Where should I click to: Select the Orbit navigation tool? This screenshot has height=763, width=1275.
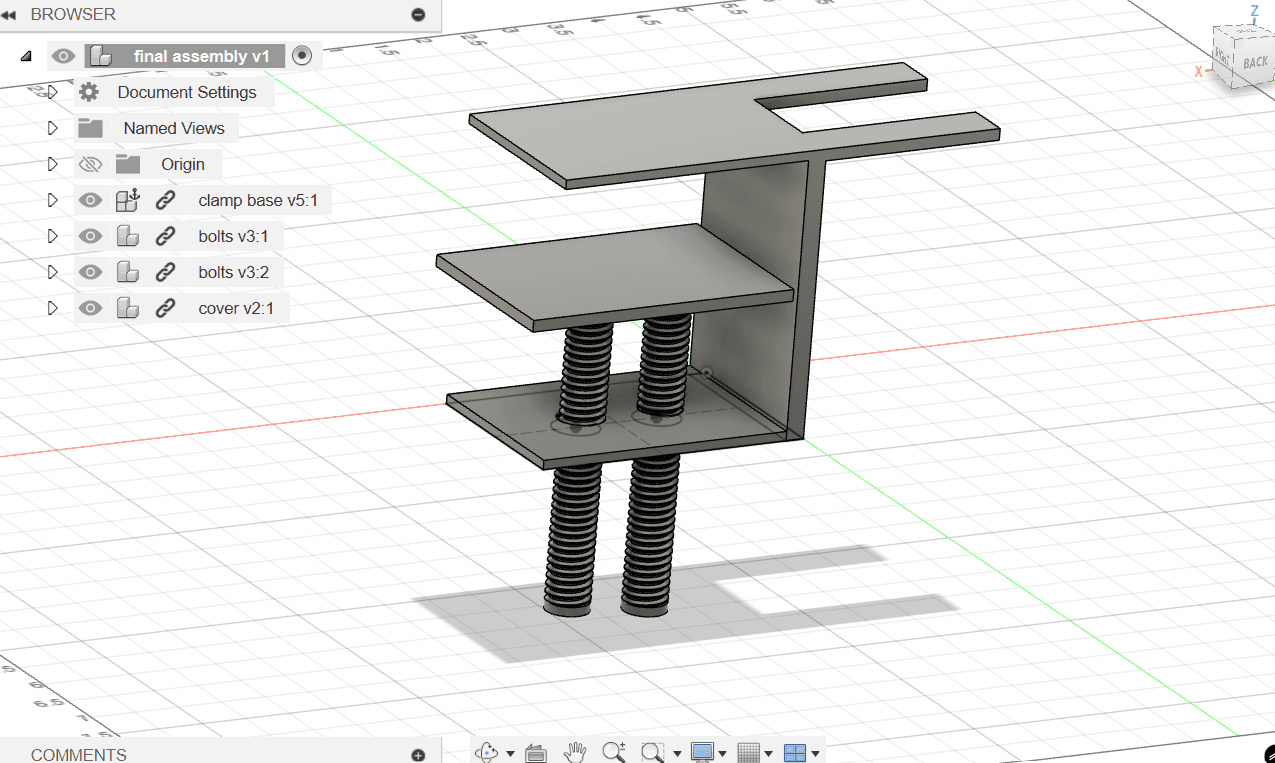(x=487, y=752)
